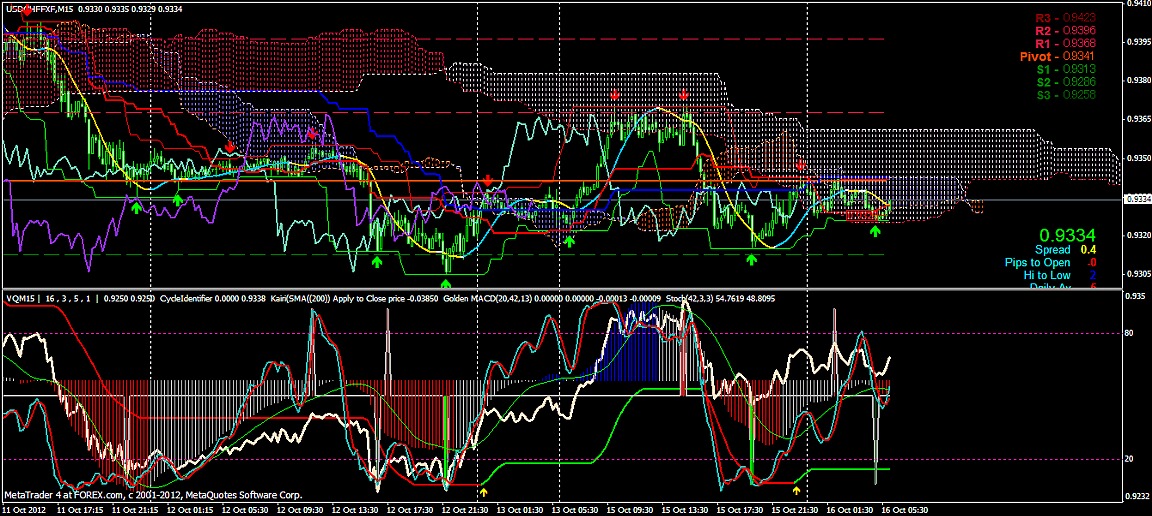This screenshot has width=1152, height=516.
Task: Click the green buy arrow near 12 Oct 13:30
Action: (378, 261)
